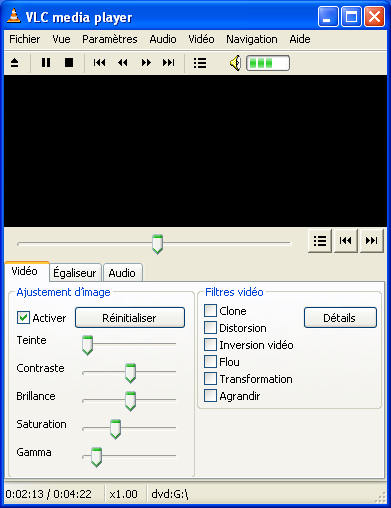
Task: Click the eject icon in the toolbar
Action: tap(15, 63)
